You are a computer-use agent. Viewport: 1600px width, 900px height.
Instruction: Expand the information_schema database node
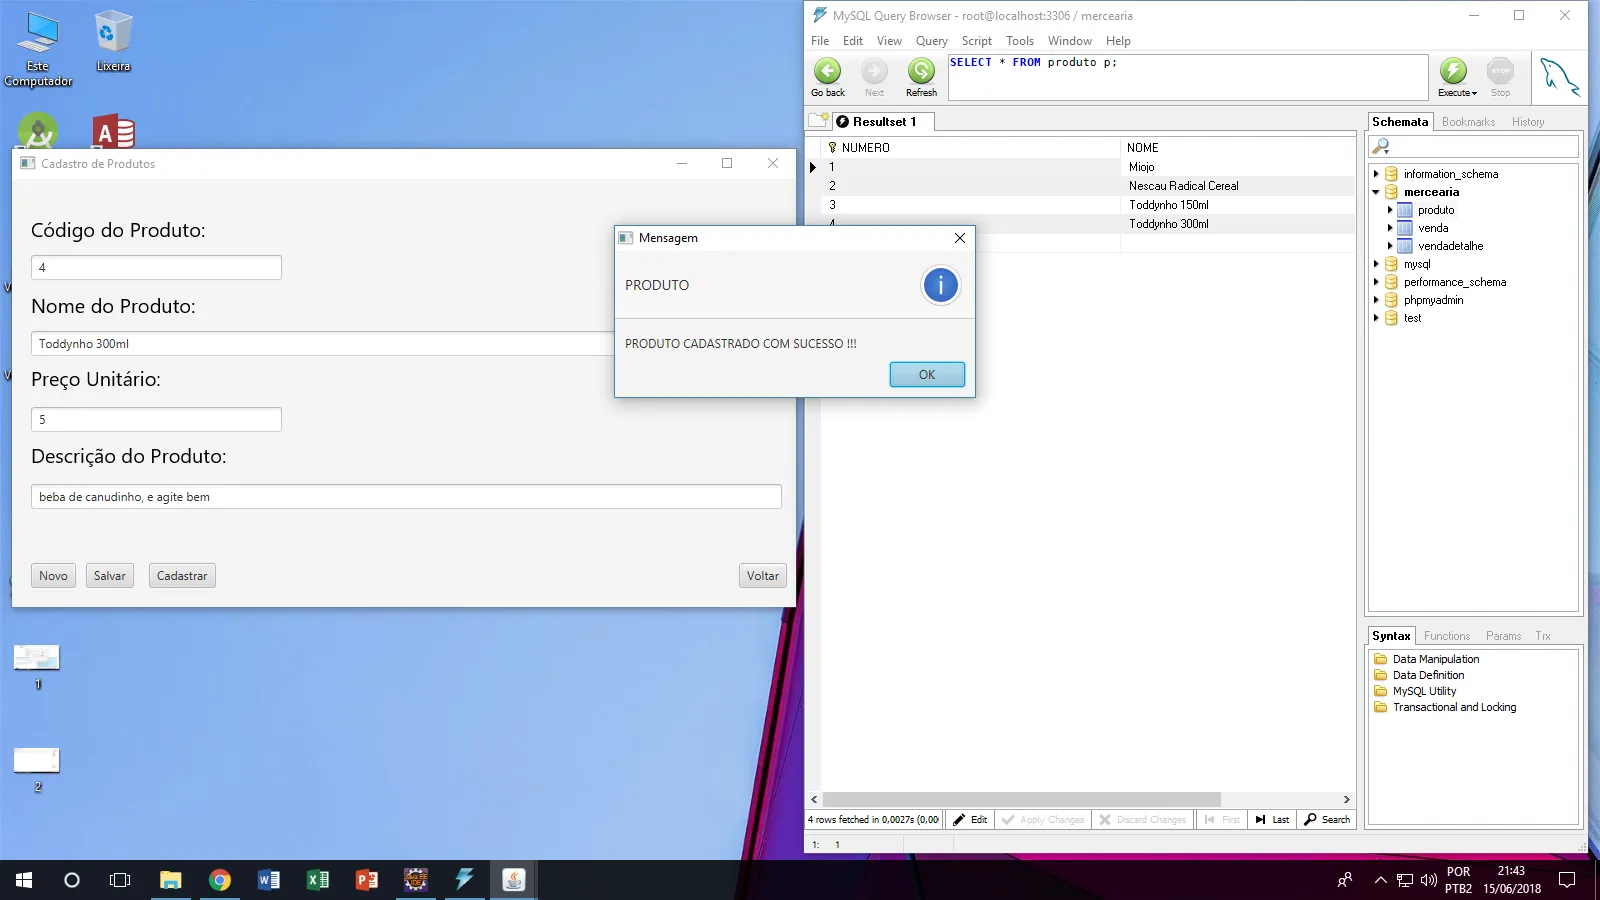(1376, 174)
